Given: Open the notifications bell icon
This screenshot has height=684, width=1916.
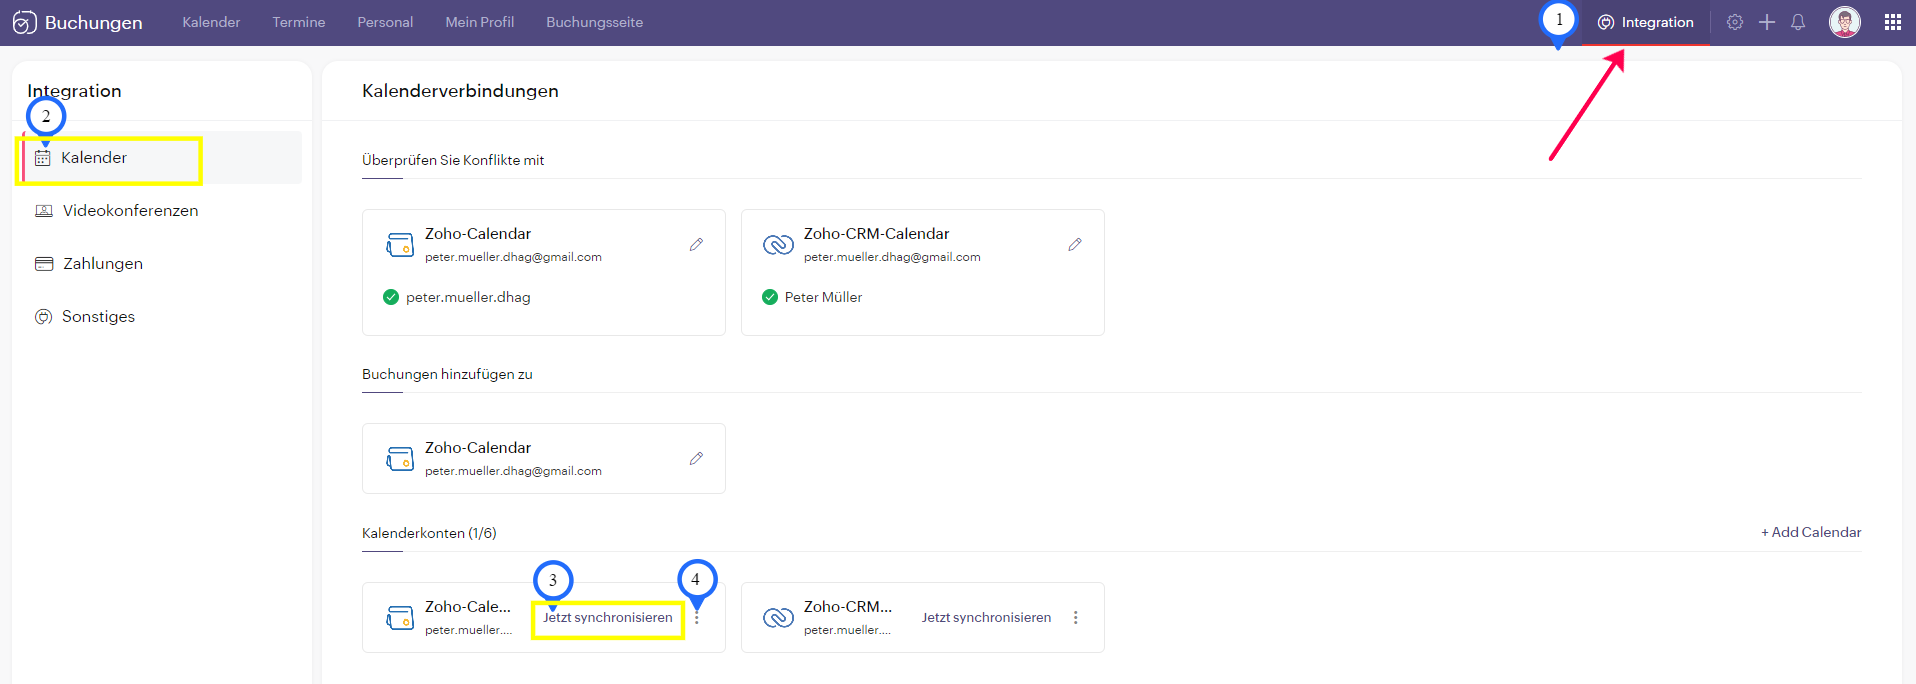Looking at the screenshot, I should tap(1798, 22).
